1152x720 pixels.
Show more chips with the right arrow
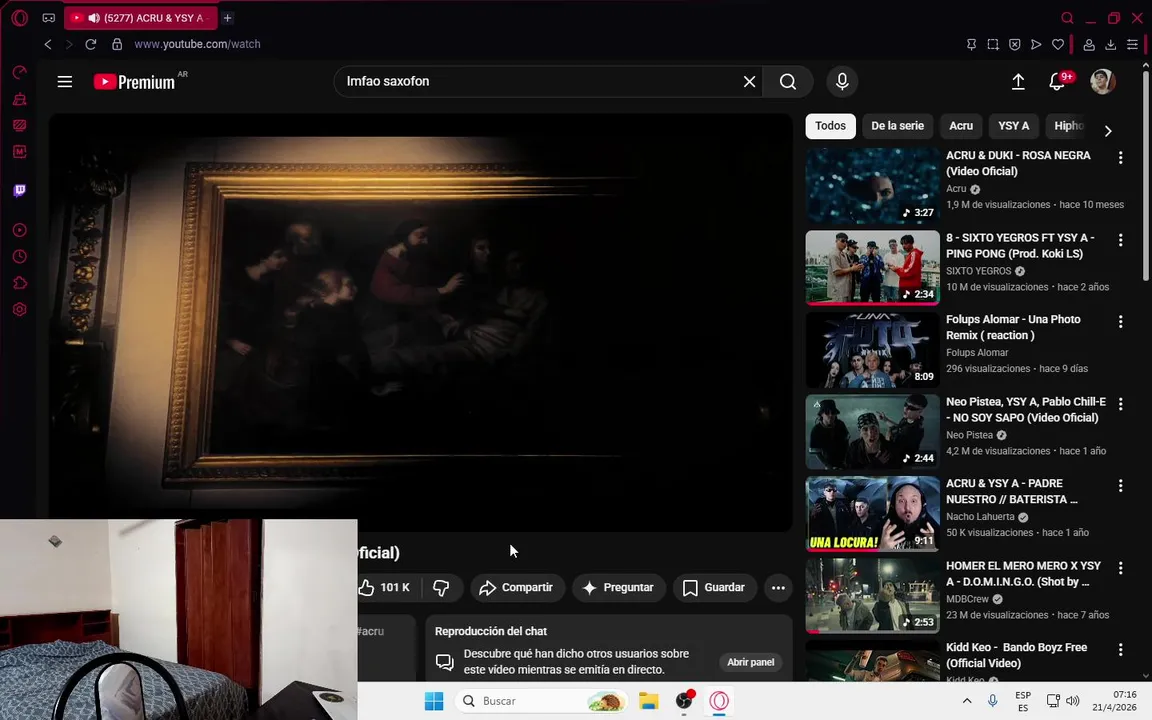pos(1108,131)
